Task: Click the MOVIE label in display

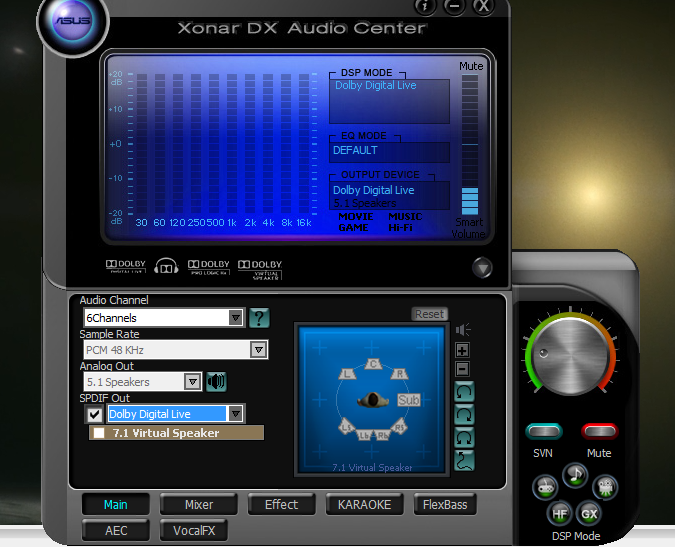Action: [356, 216]
